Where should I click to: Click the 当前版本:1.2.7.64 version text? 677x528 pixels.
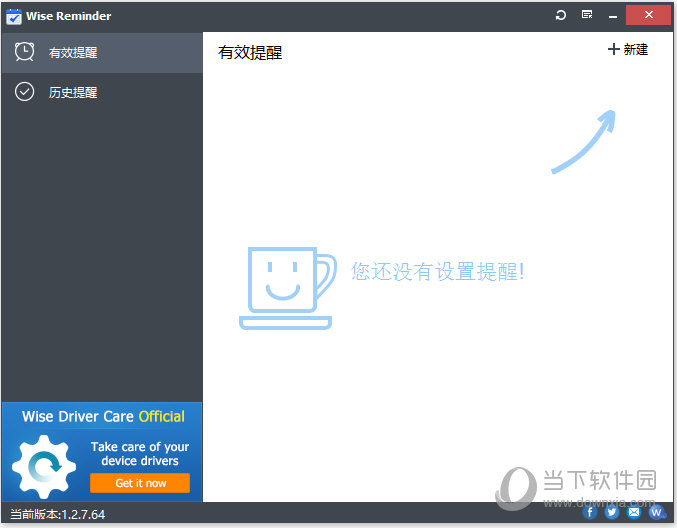pyautogui.click(x=57, y=514)
